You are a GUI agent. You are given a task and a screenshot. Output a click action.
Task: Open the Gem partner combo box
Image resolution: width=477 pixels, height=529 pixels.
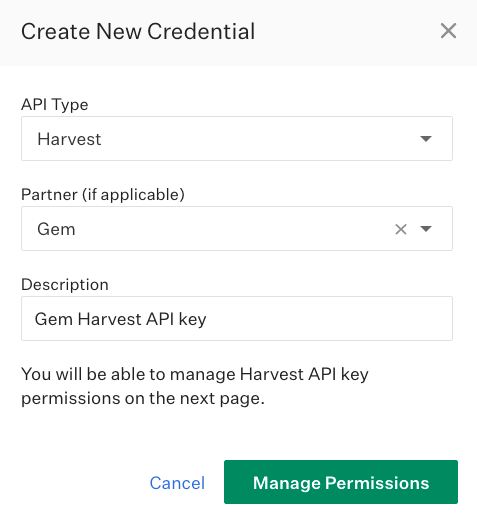tap(237, 228)
